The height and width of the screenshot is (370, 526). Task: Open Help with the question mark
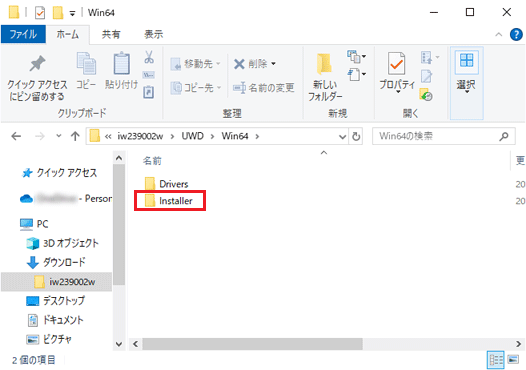[x=516, y=34]
